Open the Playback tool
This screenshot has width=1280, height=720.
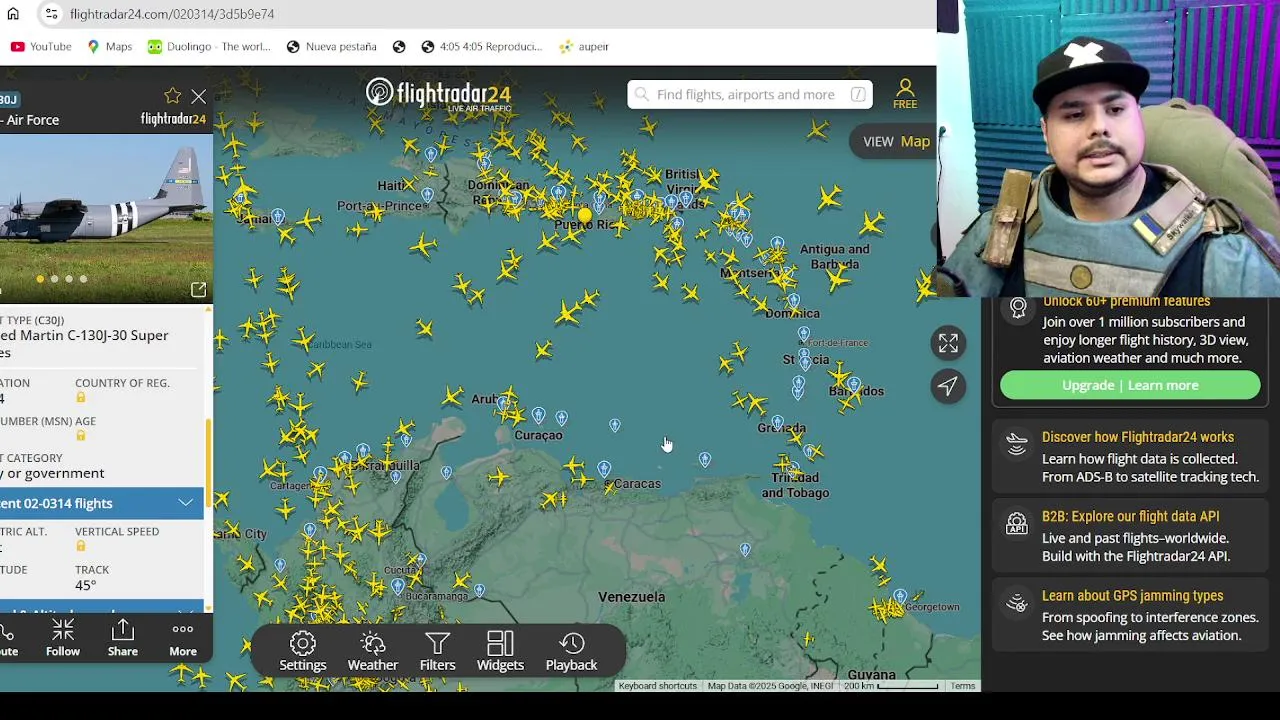(x=571, y=651)
